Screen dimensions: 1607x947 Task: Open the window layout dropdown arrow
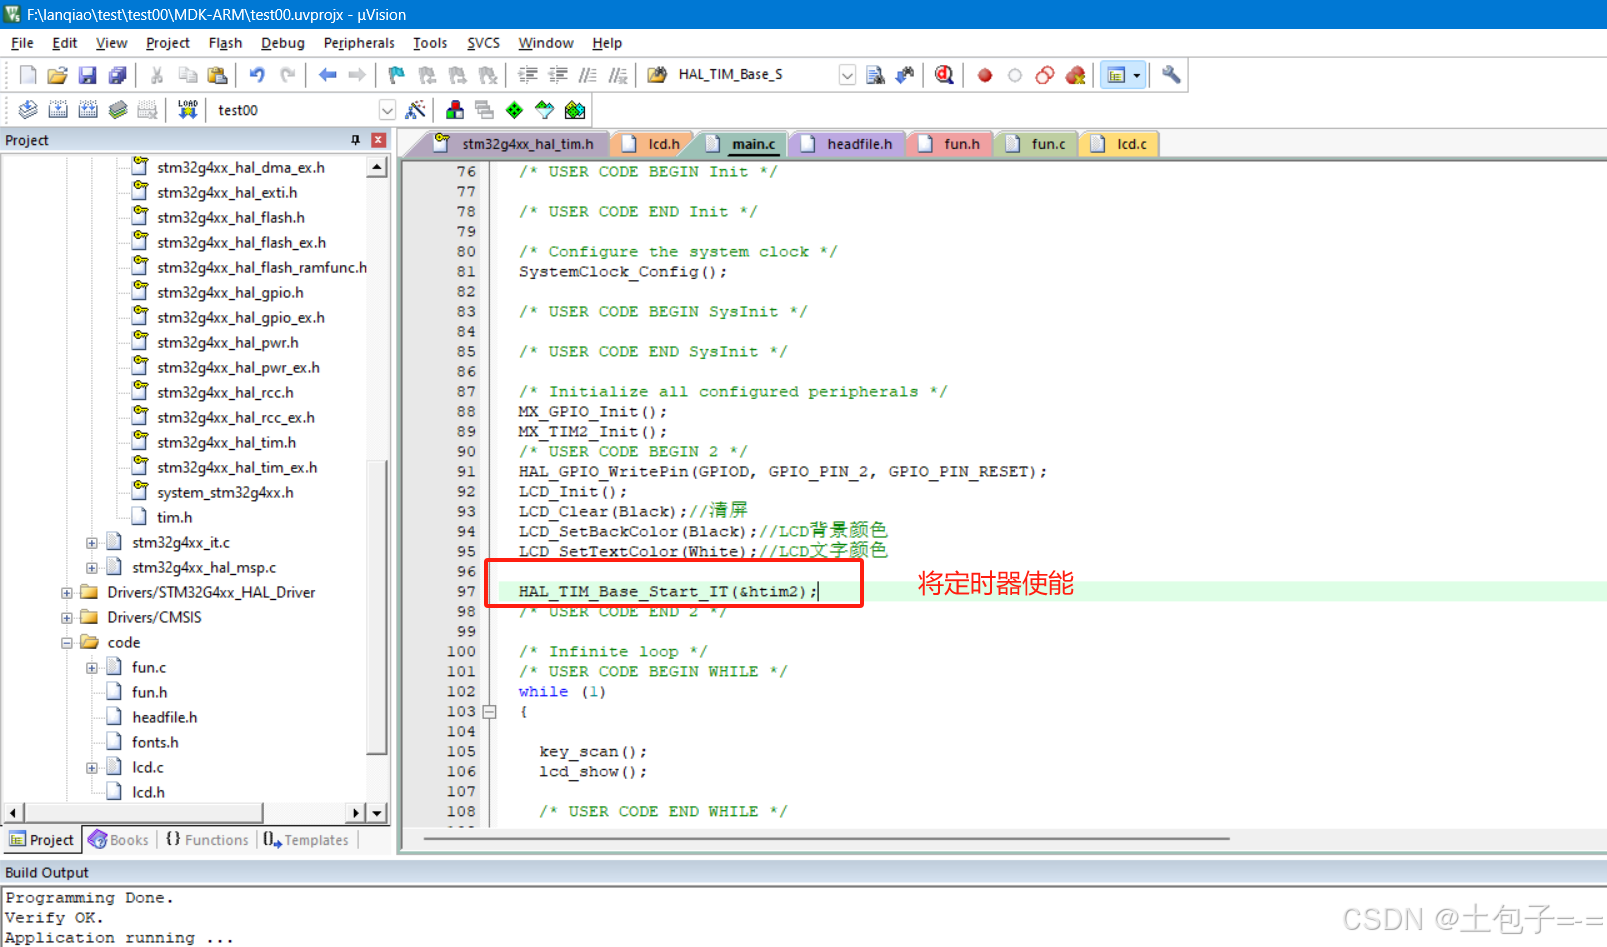click(x=1136, y=75)
